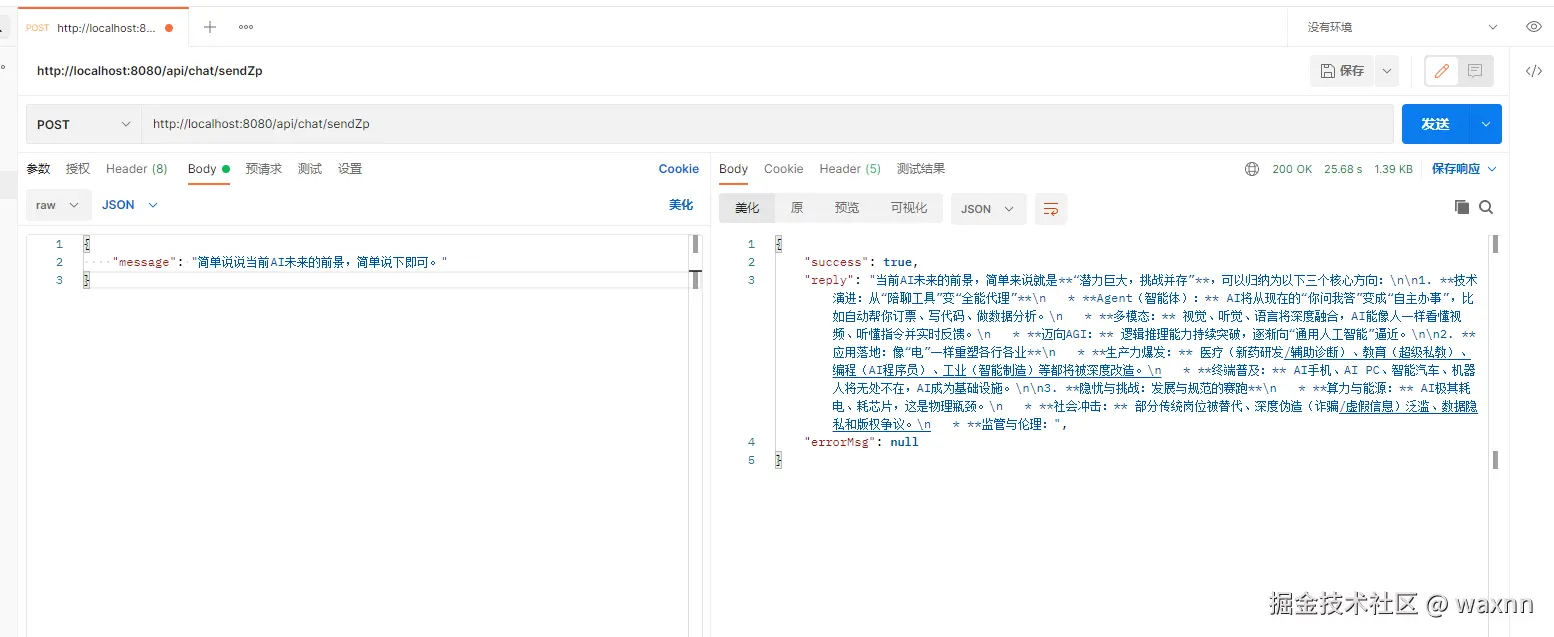The width and height of the screenshot is (1554, 637).
Task: Open the environment quick look eye icon
Action: [x=1534, y=27]
